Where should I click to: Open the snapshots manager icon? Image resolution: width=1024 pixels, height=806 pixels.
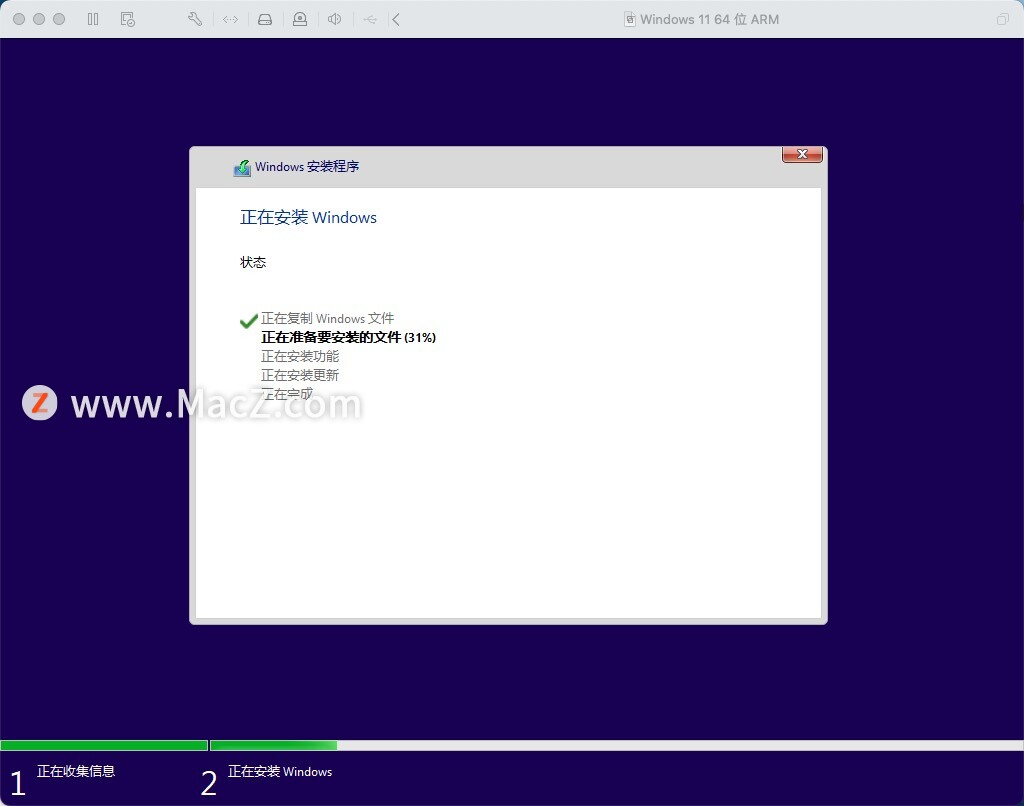click(128, 19)
